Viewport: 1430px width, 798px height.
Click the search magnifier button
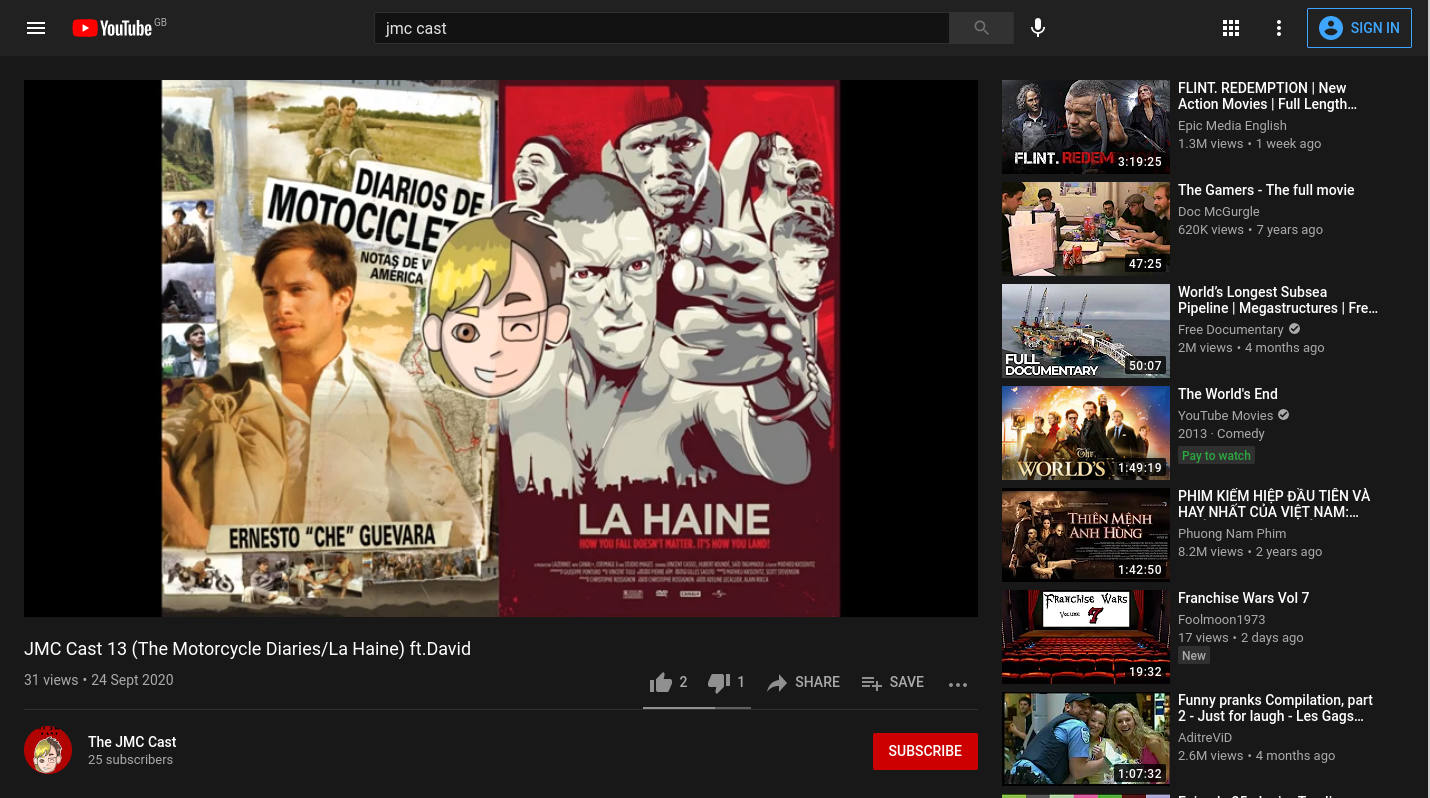click(x=981, y=28)
